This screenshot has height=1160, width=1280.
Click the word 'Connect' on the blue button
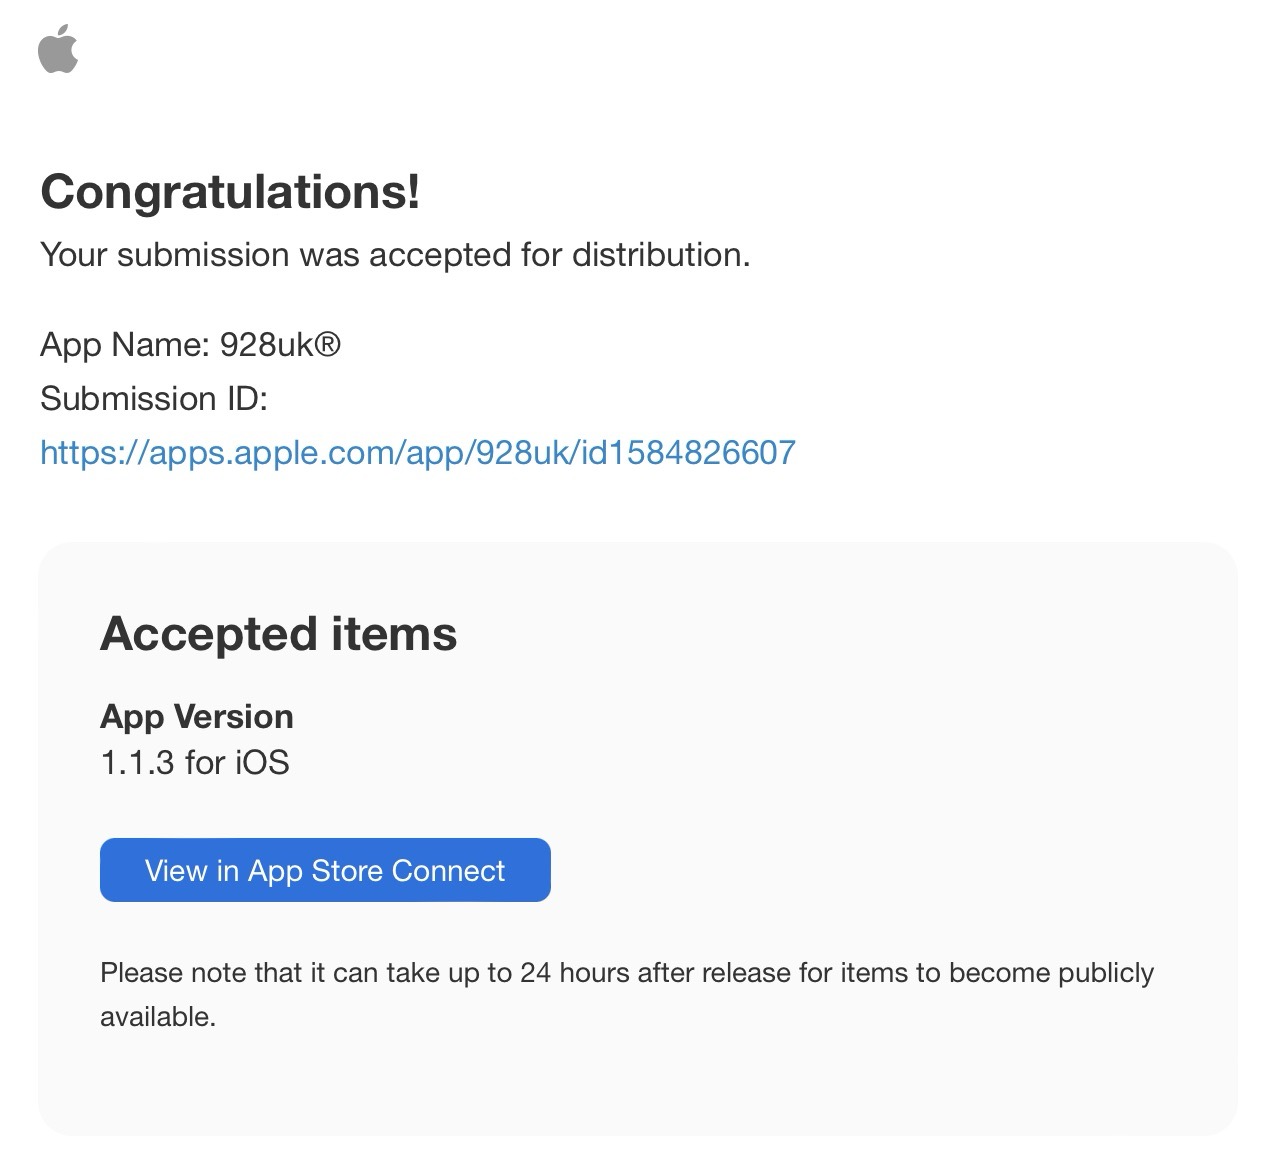pyautogui.click(x=448, y=871)
